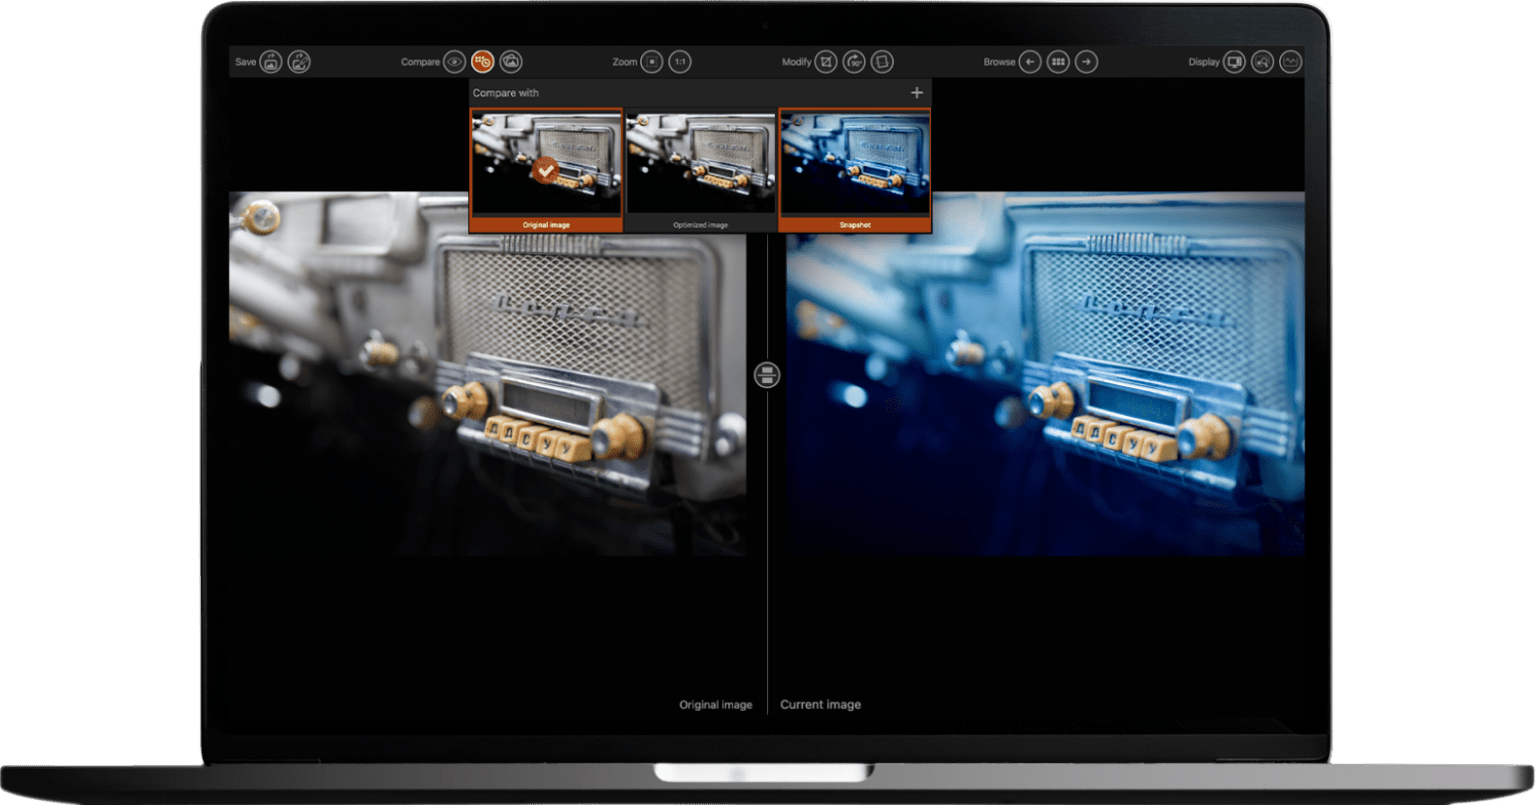This screenshot has width=1536, height=805.
Task: Select the Snapshot comparison tab
Action: (855, 165)
